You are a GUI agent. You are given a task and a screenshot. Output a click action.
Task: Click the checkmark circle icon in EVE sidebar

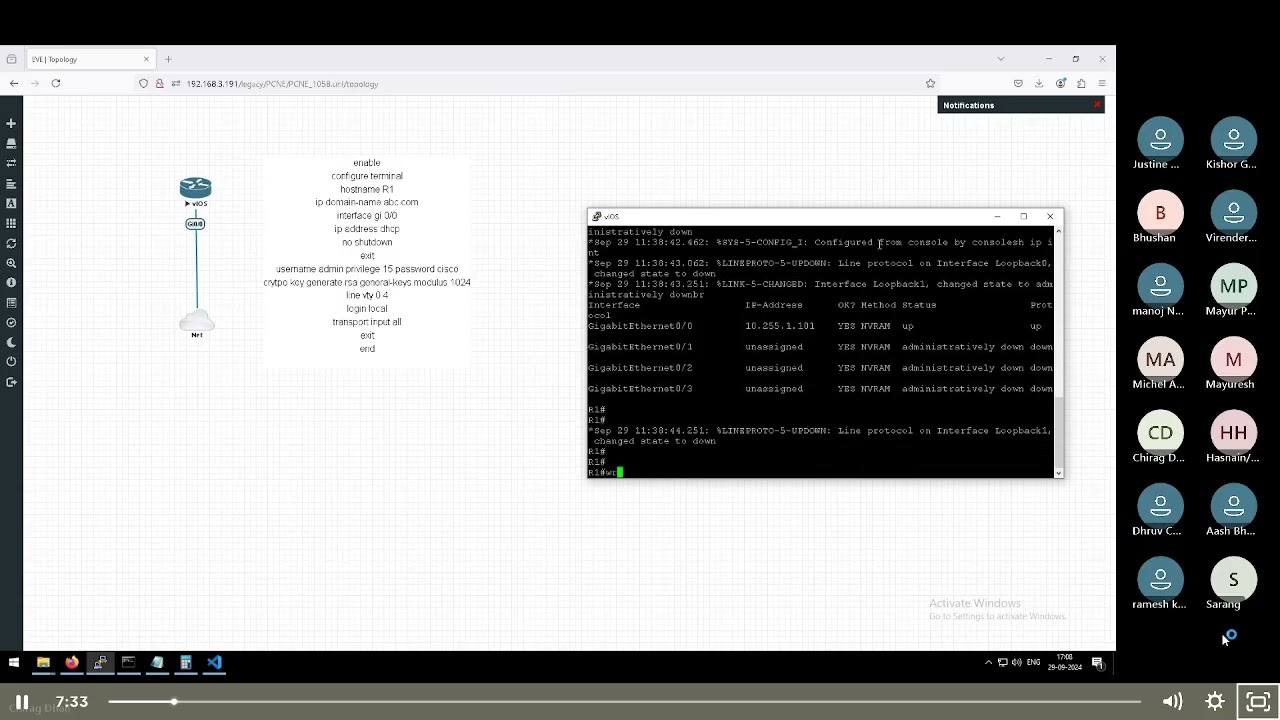[x=11, y=322]
